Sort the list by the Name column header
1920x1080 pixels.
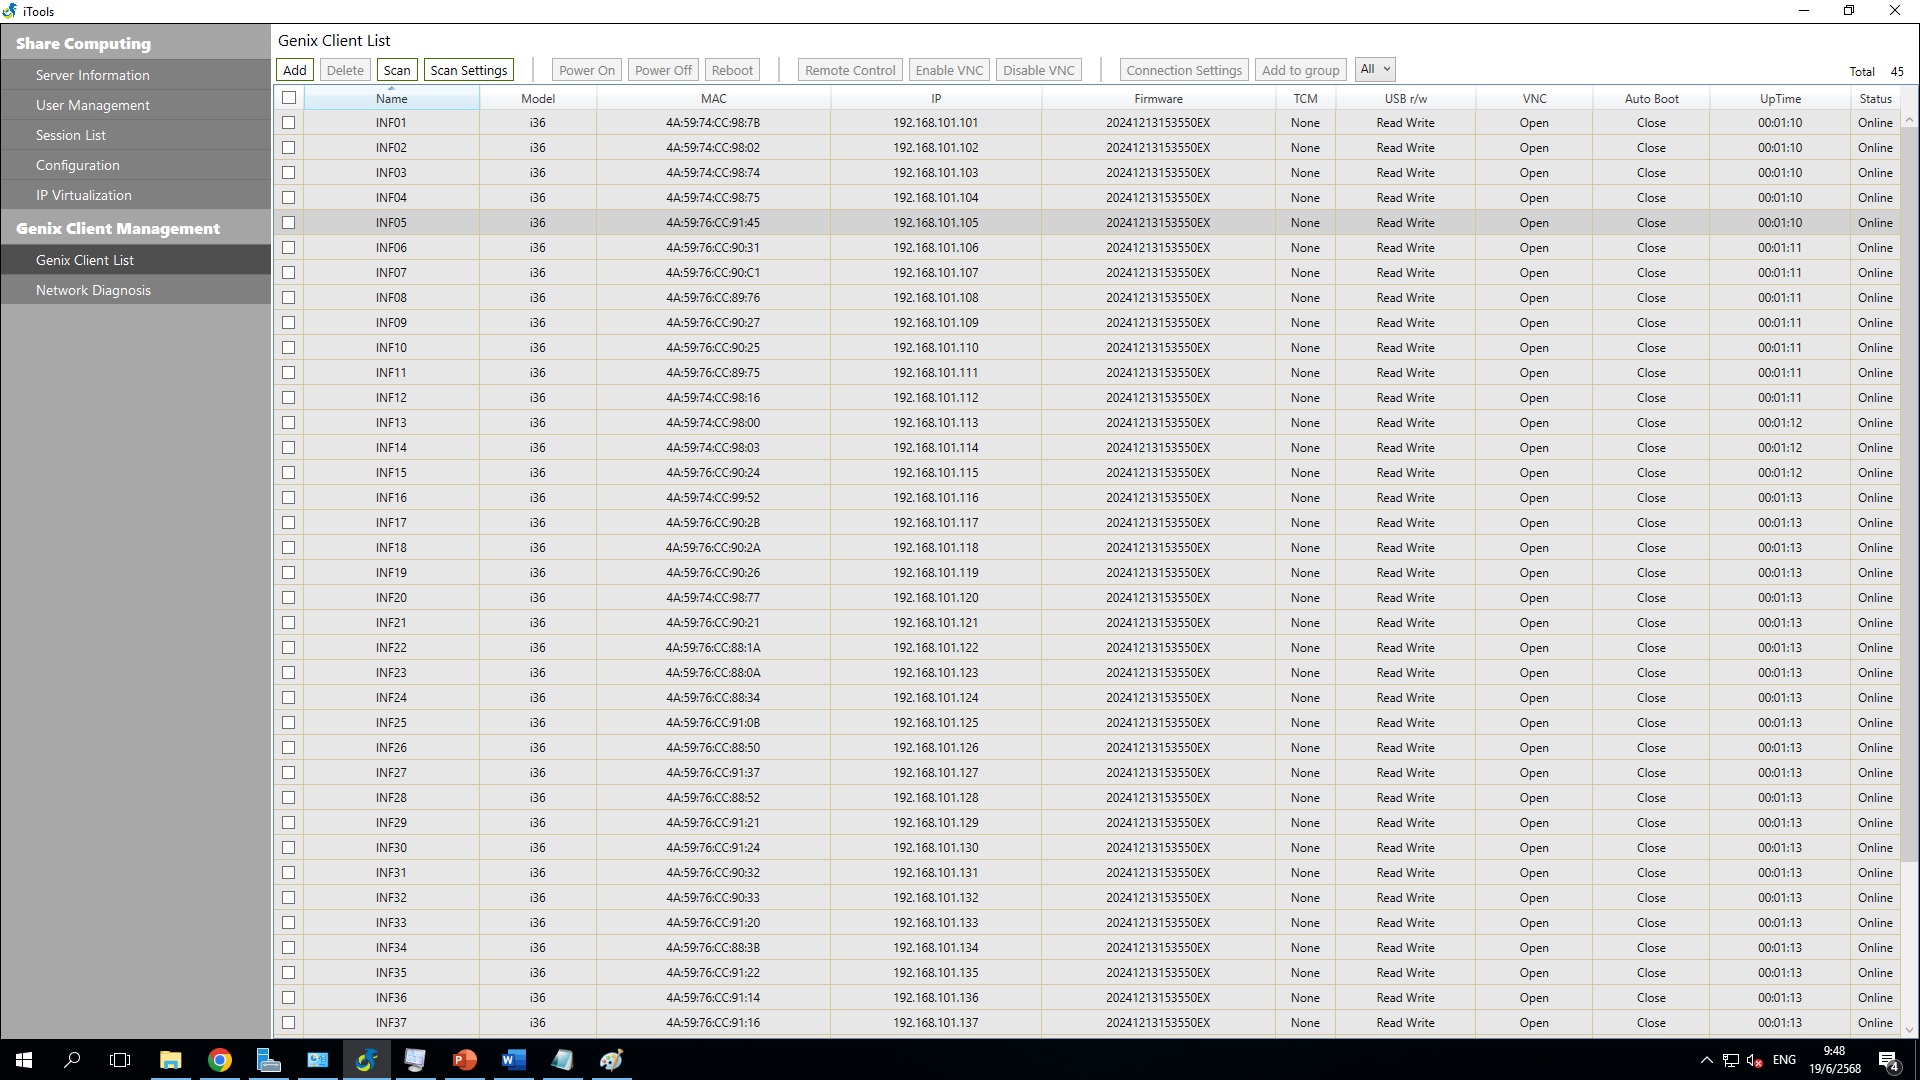391,99
